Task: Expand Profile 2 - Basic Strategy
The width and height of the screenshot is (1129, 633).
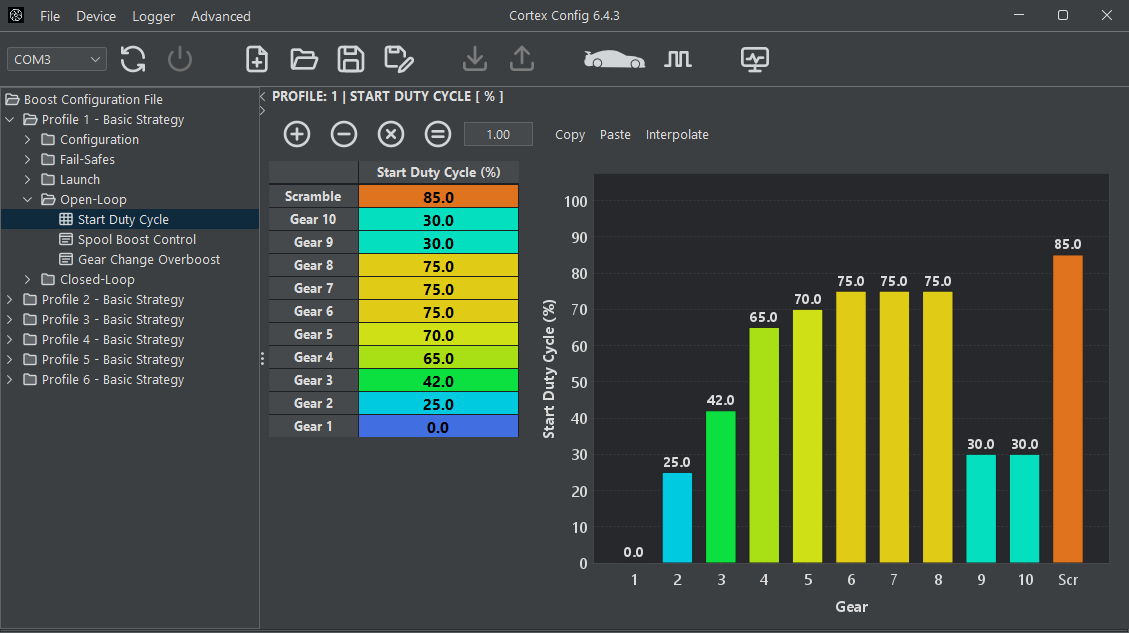Action: 10,300
